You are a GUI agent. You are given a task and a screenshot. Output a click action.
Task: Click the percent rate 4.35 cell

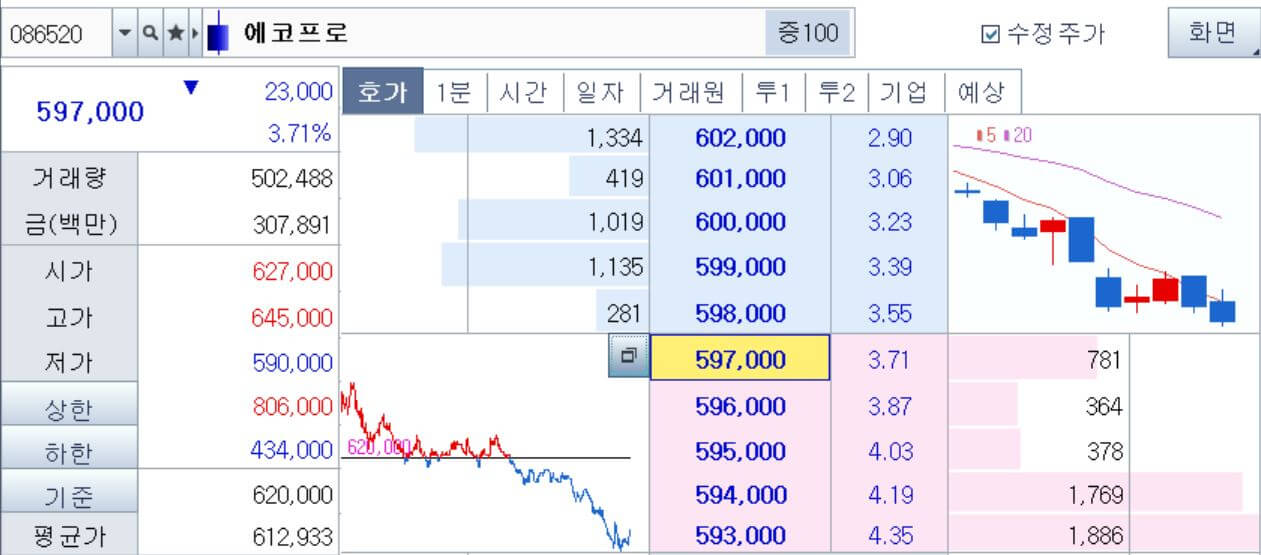(x=889, y=535)
